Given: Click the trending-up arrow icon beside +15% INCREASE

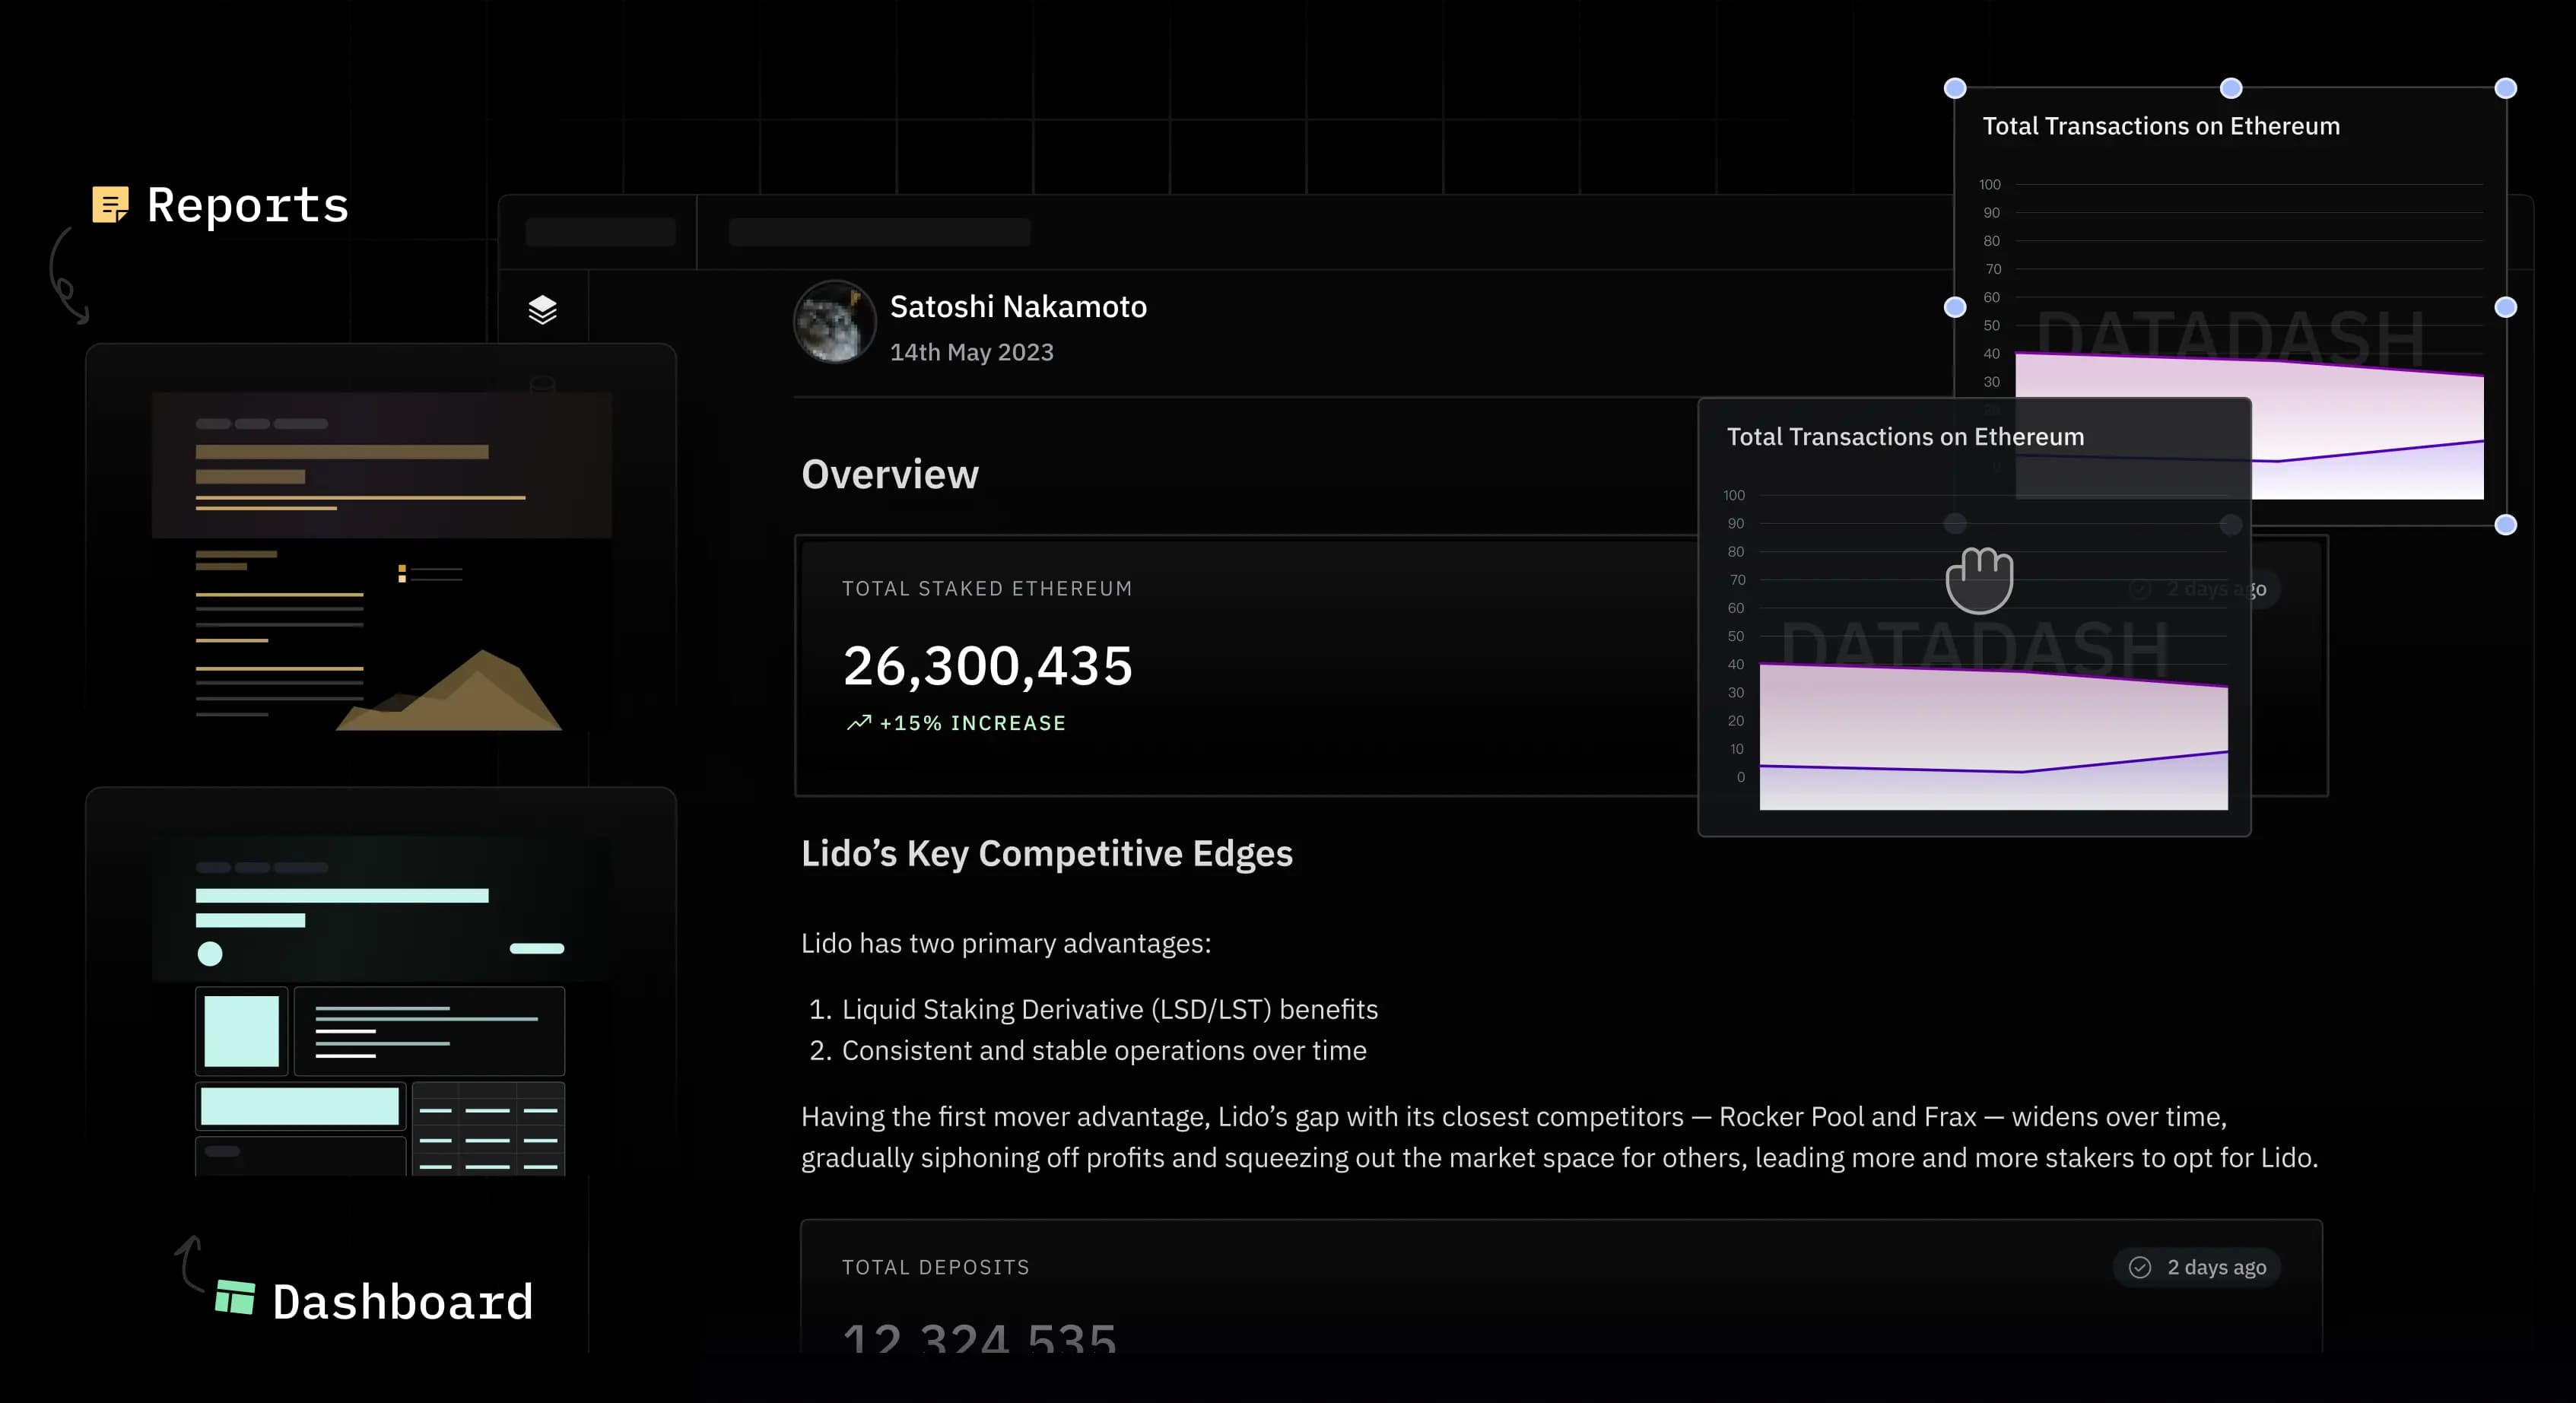Looking at the screenshot, I should click(858, 722).
